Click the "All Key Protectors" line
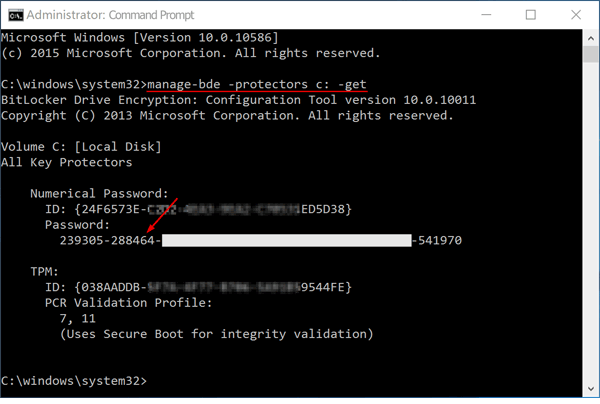This screenshot has width=600, height=404. [x=67, y=162]
